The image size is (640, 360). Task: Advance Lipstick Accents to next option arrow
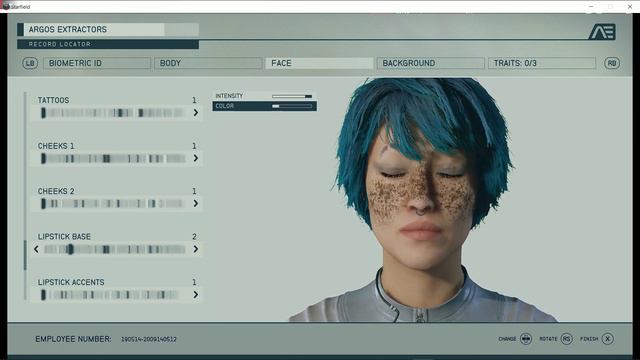(196, 294)
